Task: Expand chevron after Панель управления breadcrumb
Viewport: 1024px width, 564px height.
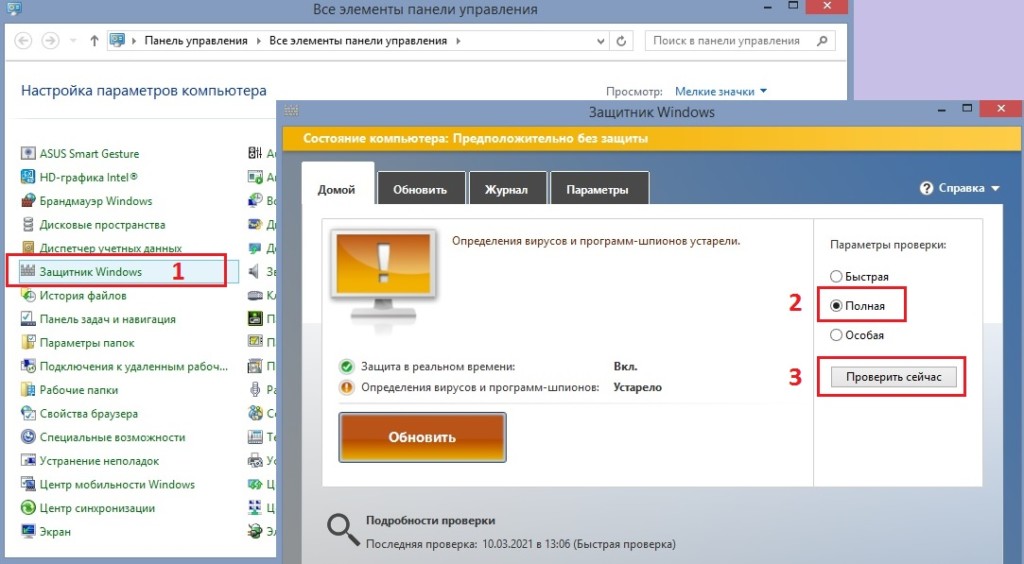Action: (x=259, y=40)
